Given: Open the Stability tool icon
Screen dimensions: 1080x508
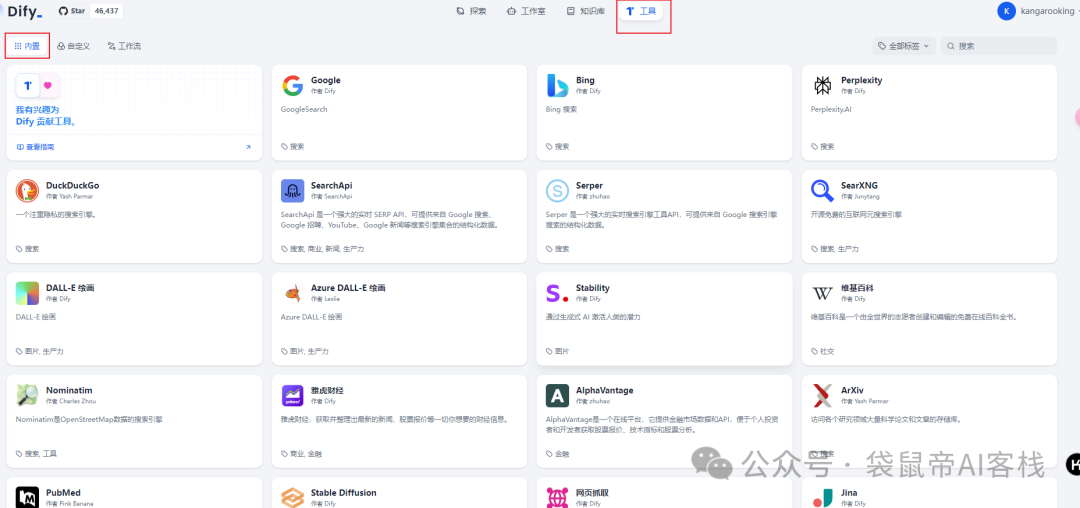Looking at the screenshot, I should [558, 293].
